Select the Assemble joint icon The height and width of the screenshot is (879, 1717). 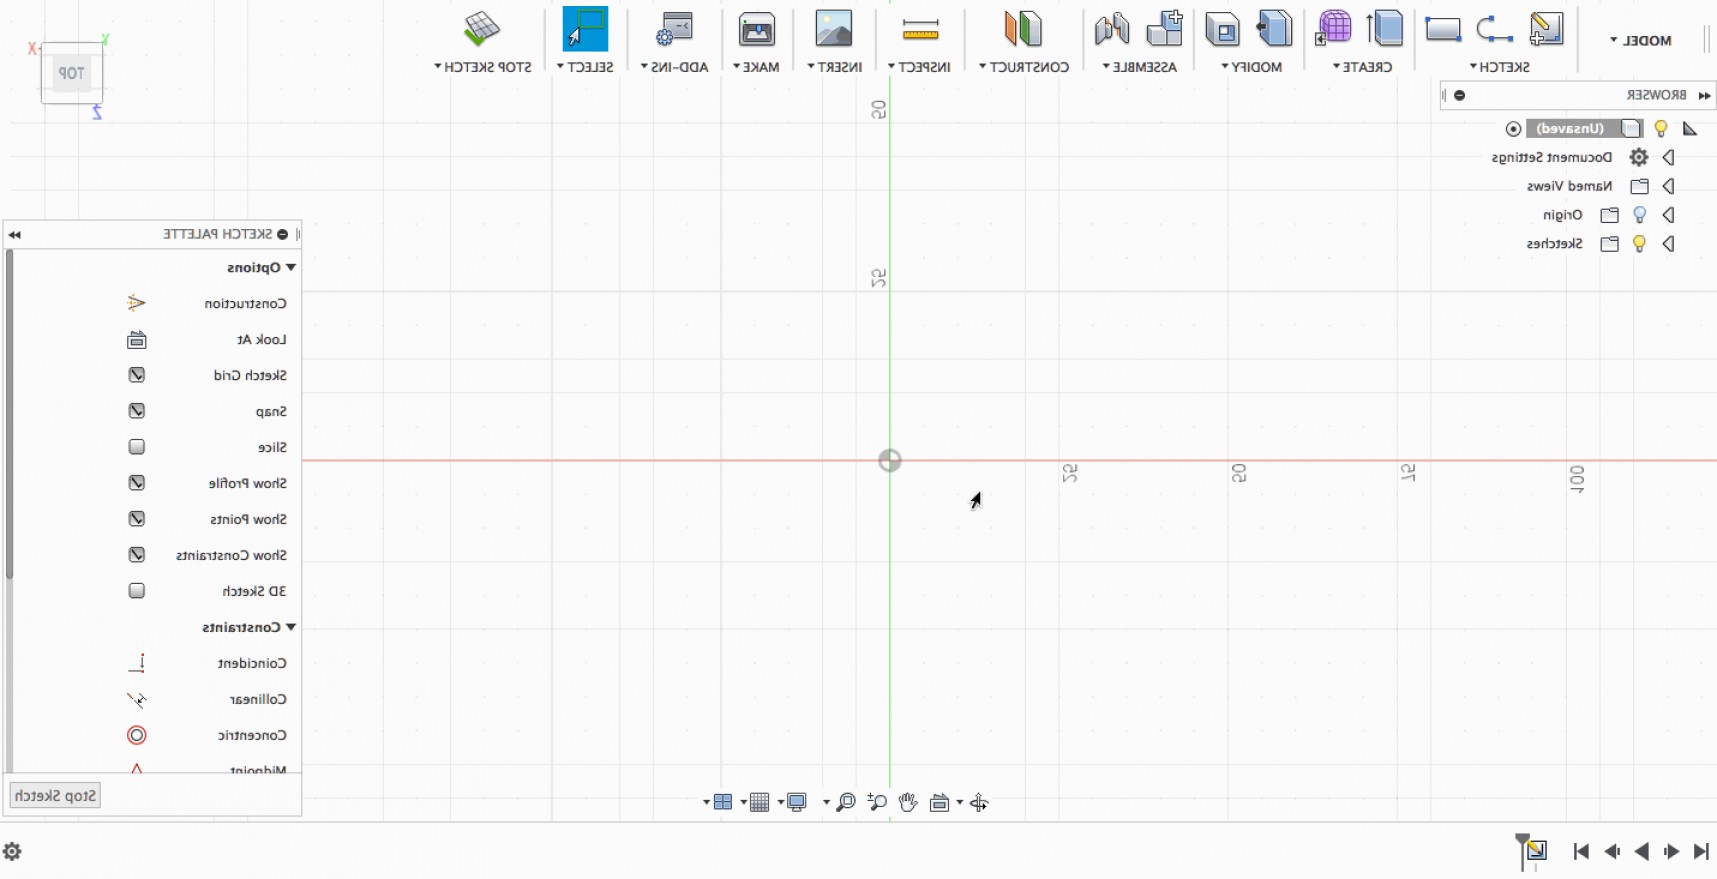coord(1112,29)
